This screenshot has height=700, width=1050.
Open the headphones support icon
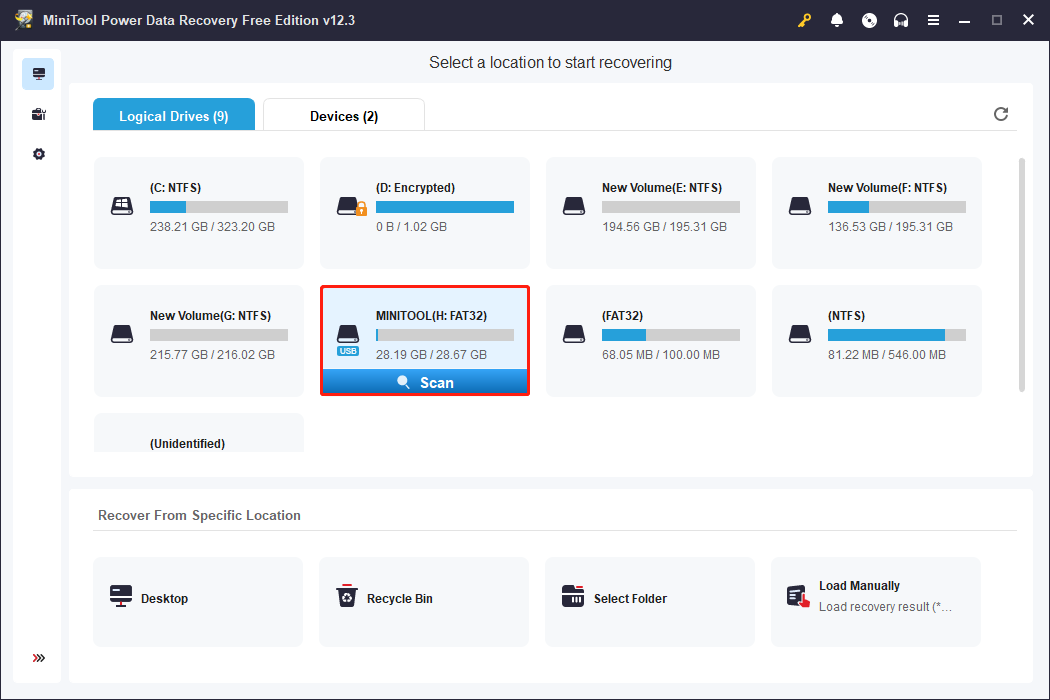[x=901, y=20]
